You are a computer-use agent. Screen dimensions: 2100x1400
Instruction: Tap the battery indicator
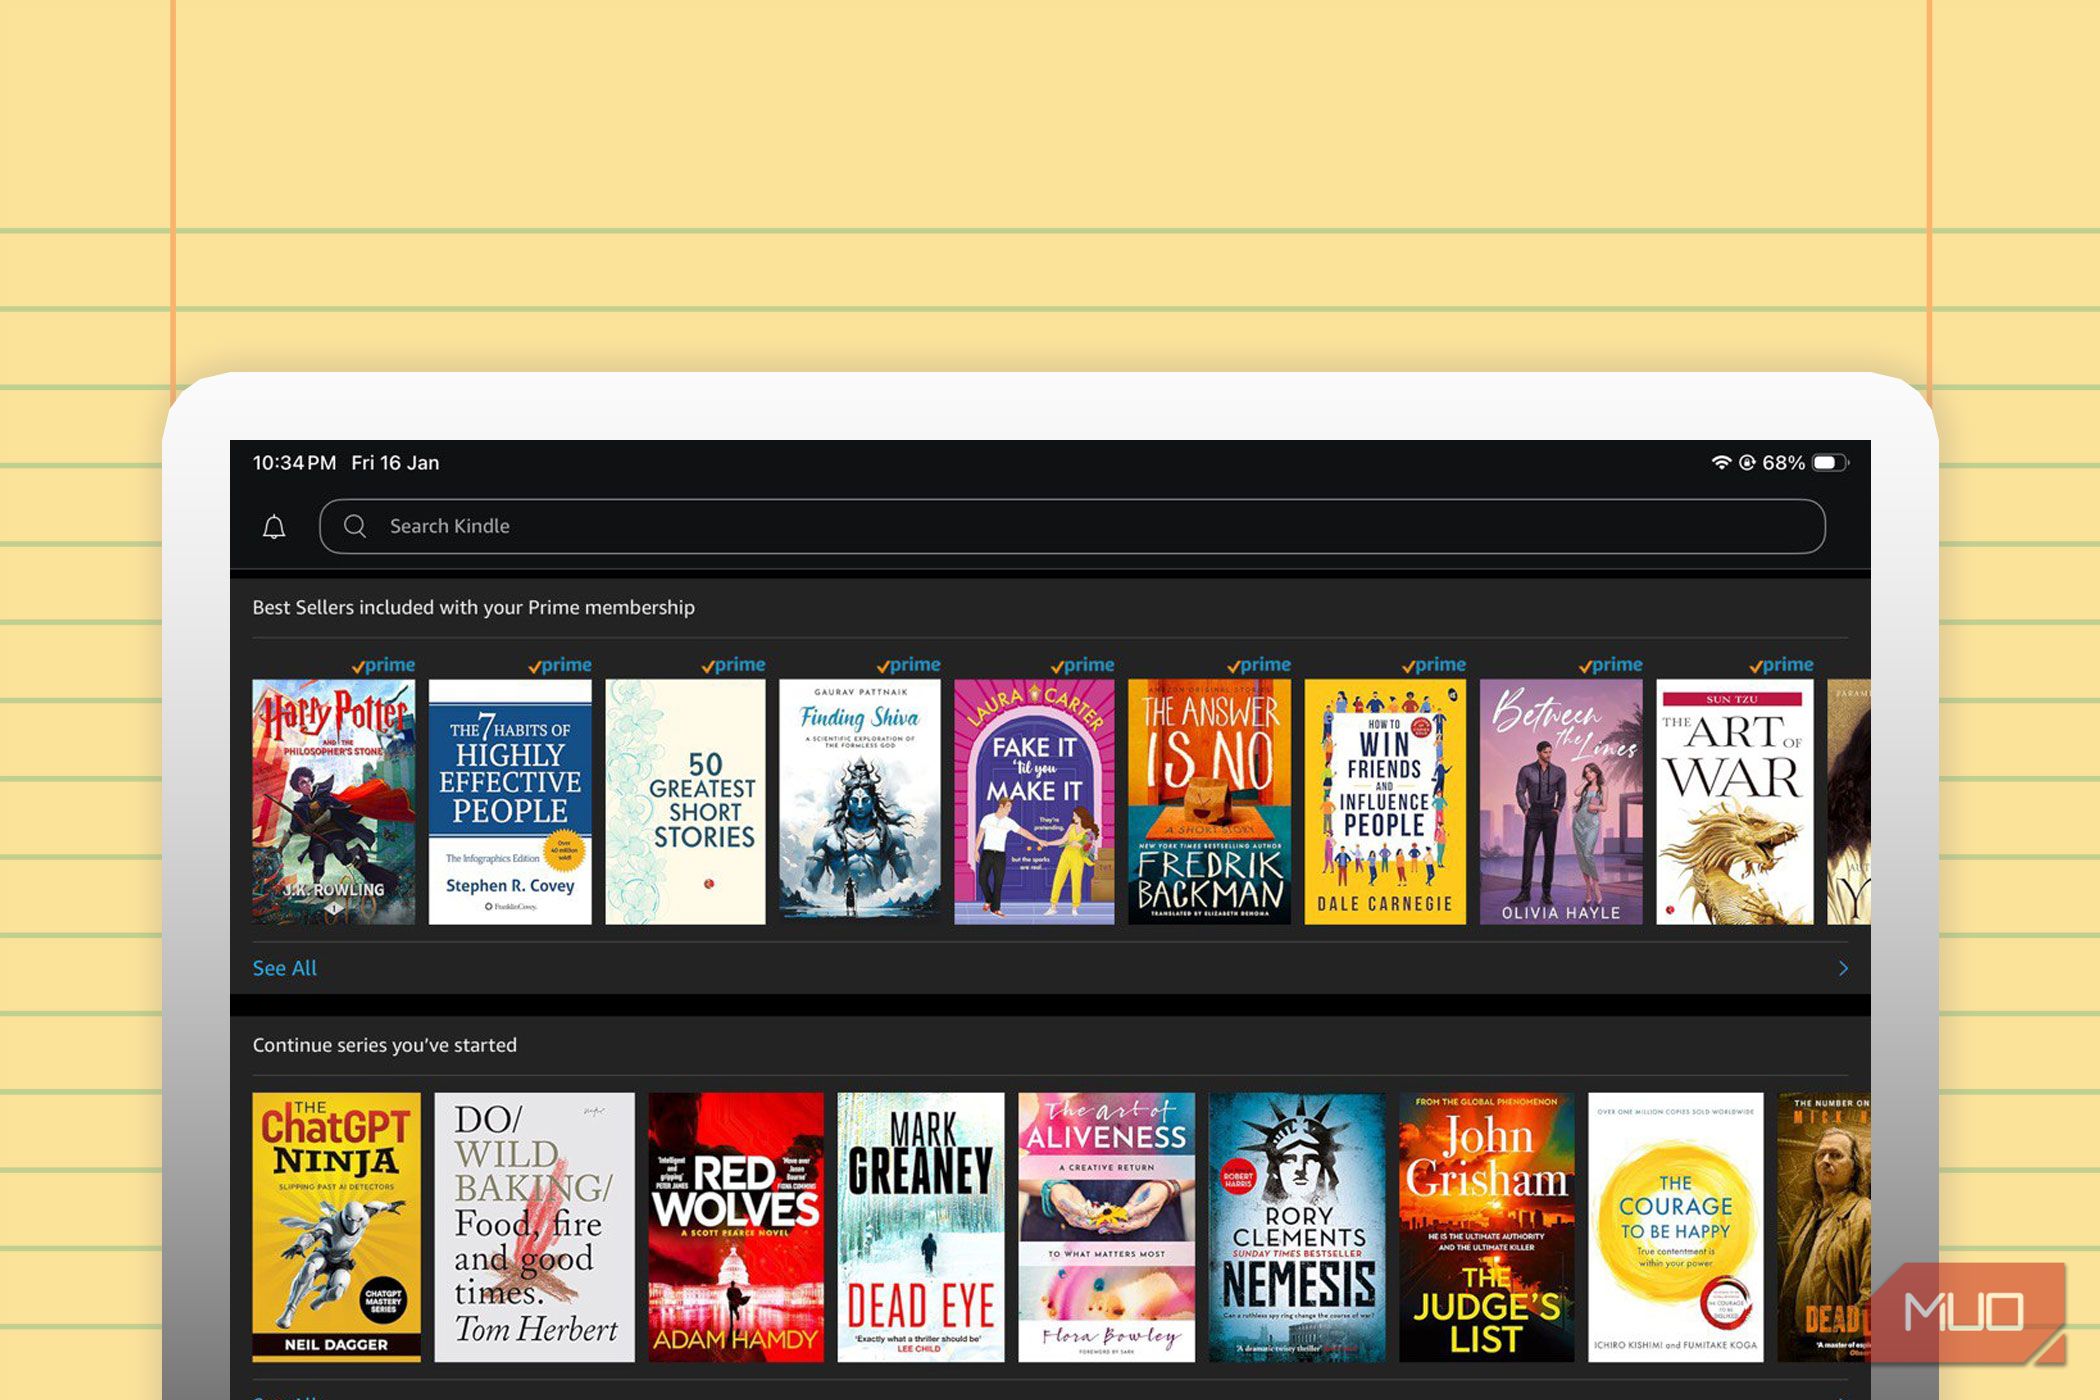1827,462
